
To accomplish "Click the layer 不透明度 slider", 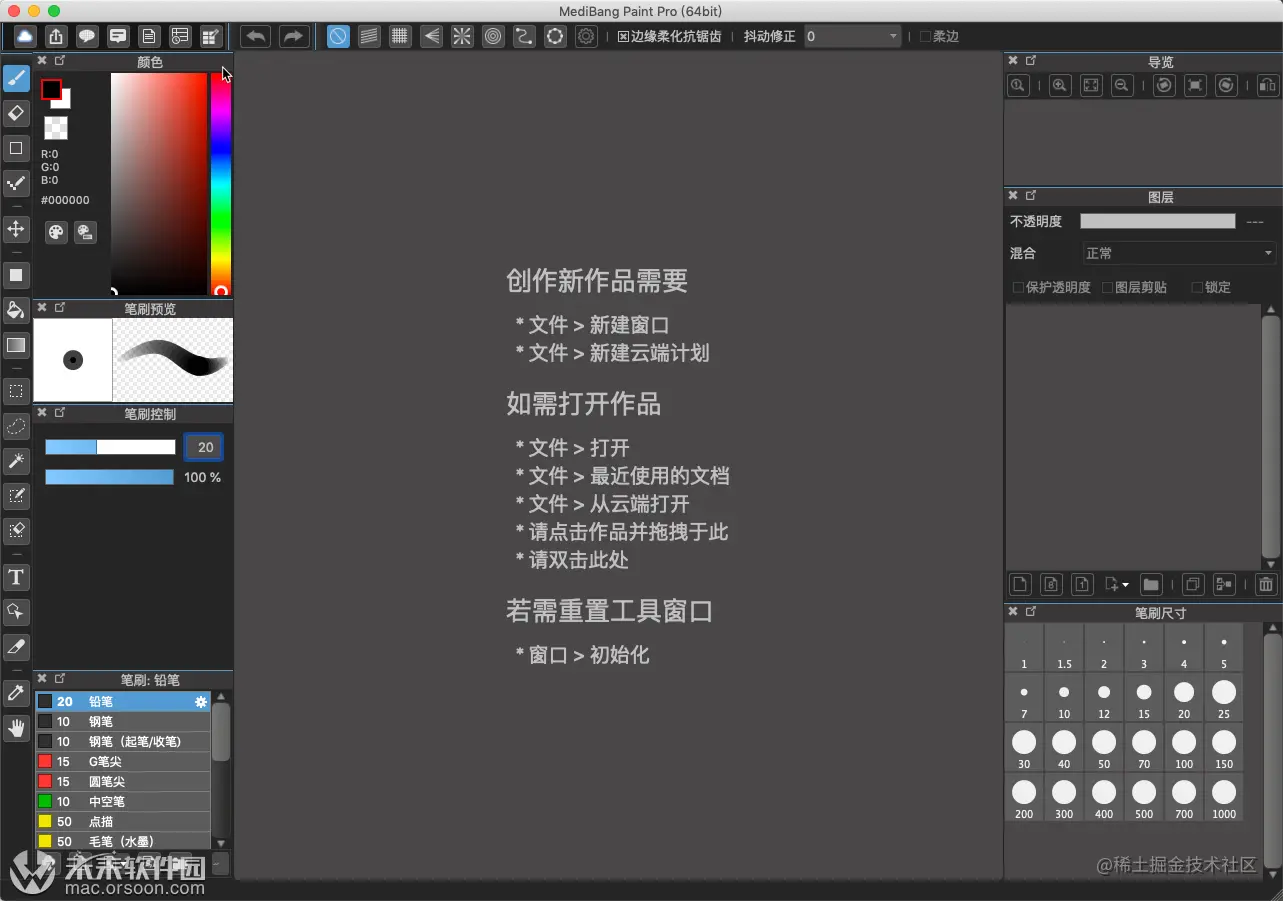I will tap(1158, 221).
